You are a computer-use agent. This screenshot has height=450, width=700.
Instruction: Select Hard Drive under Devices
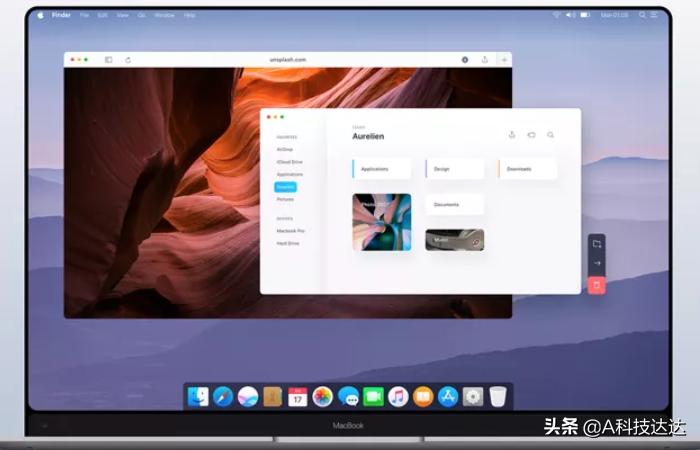click(288, 243)
